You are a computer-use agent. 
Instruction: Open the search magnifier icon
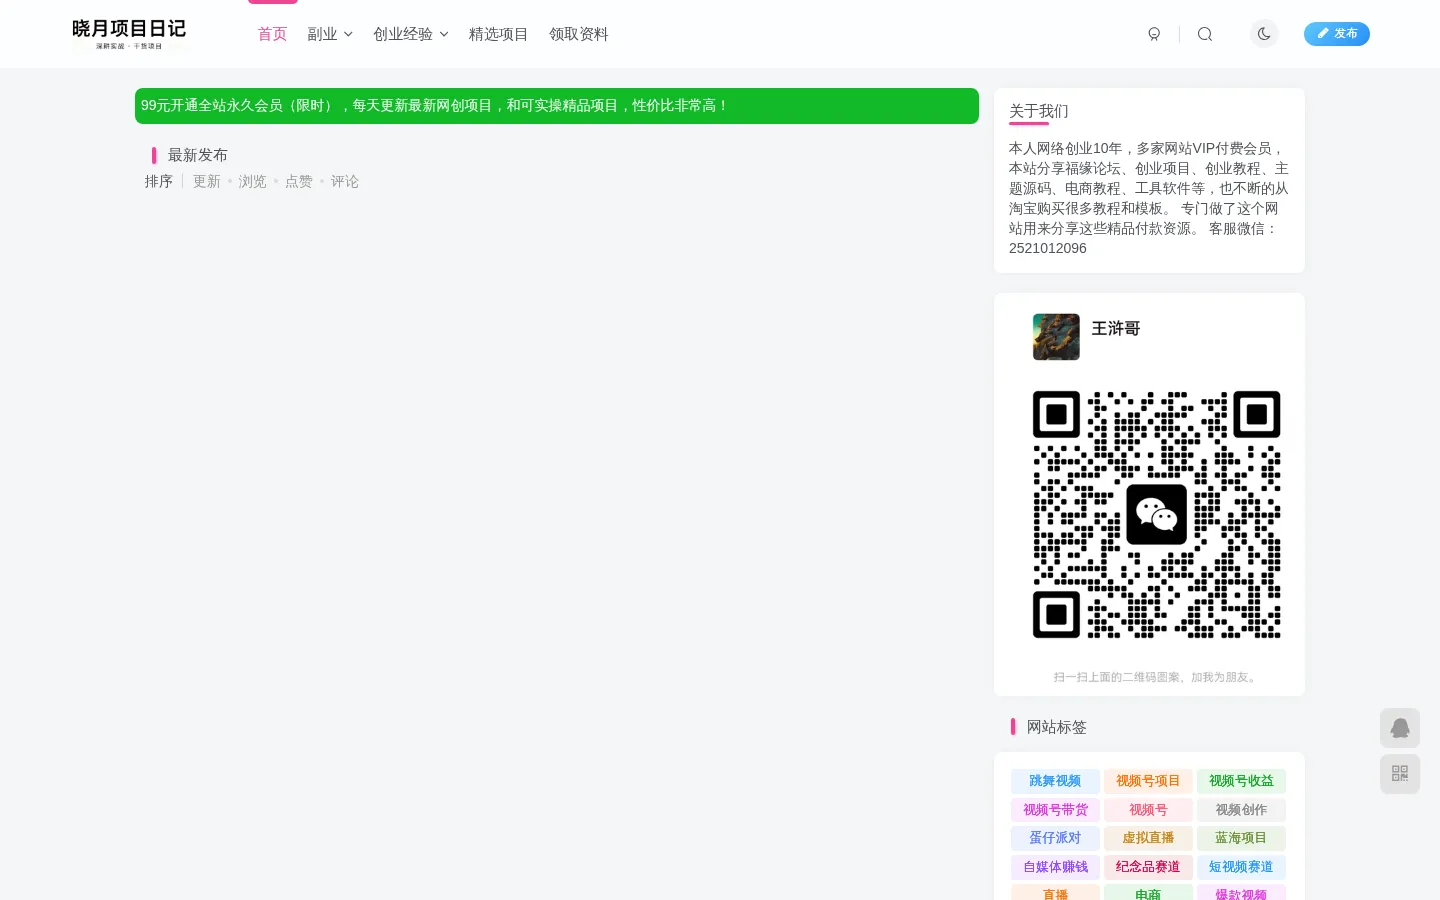point(1205,34)
